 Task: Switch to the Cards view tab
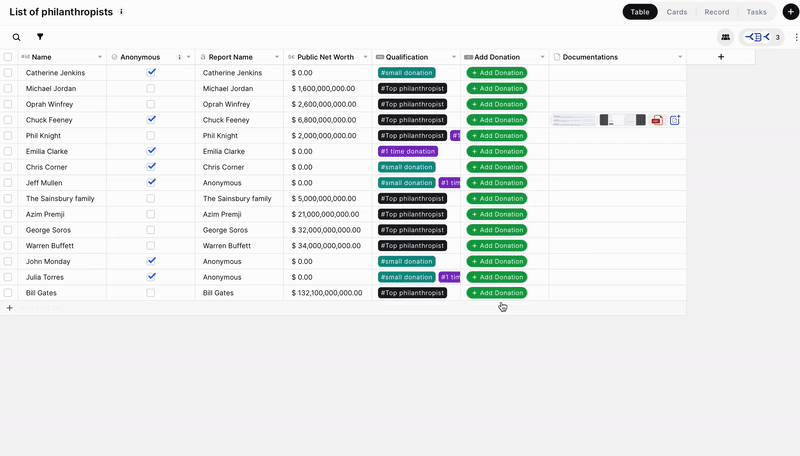click(677, 12)
